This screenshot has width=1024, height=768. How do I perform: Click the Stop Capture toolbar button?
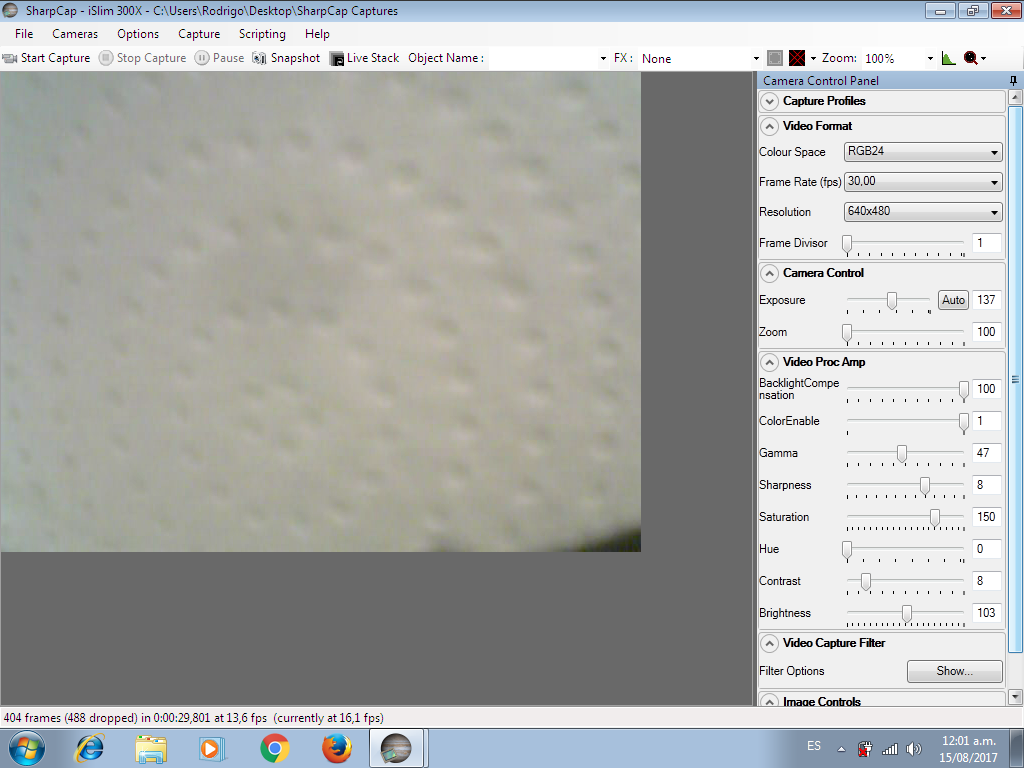click(142, 58)
